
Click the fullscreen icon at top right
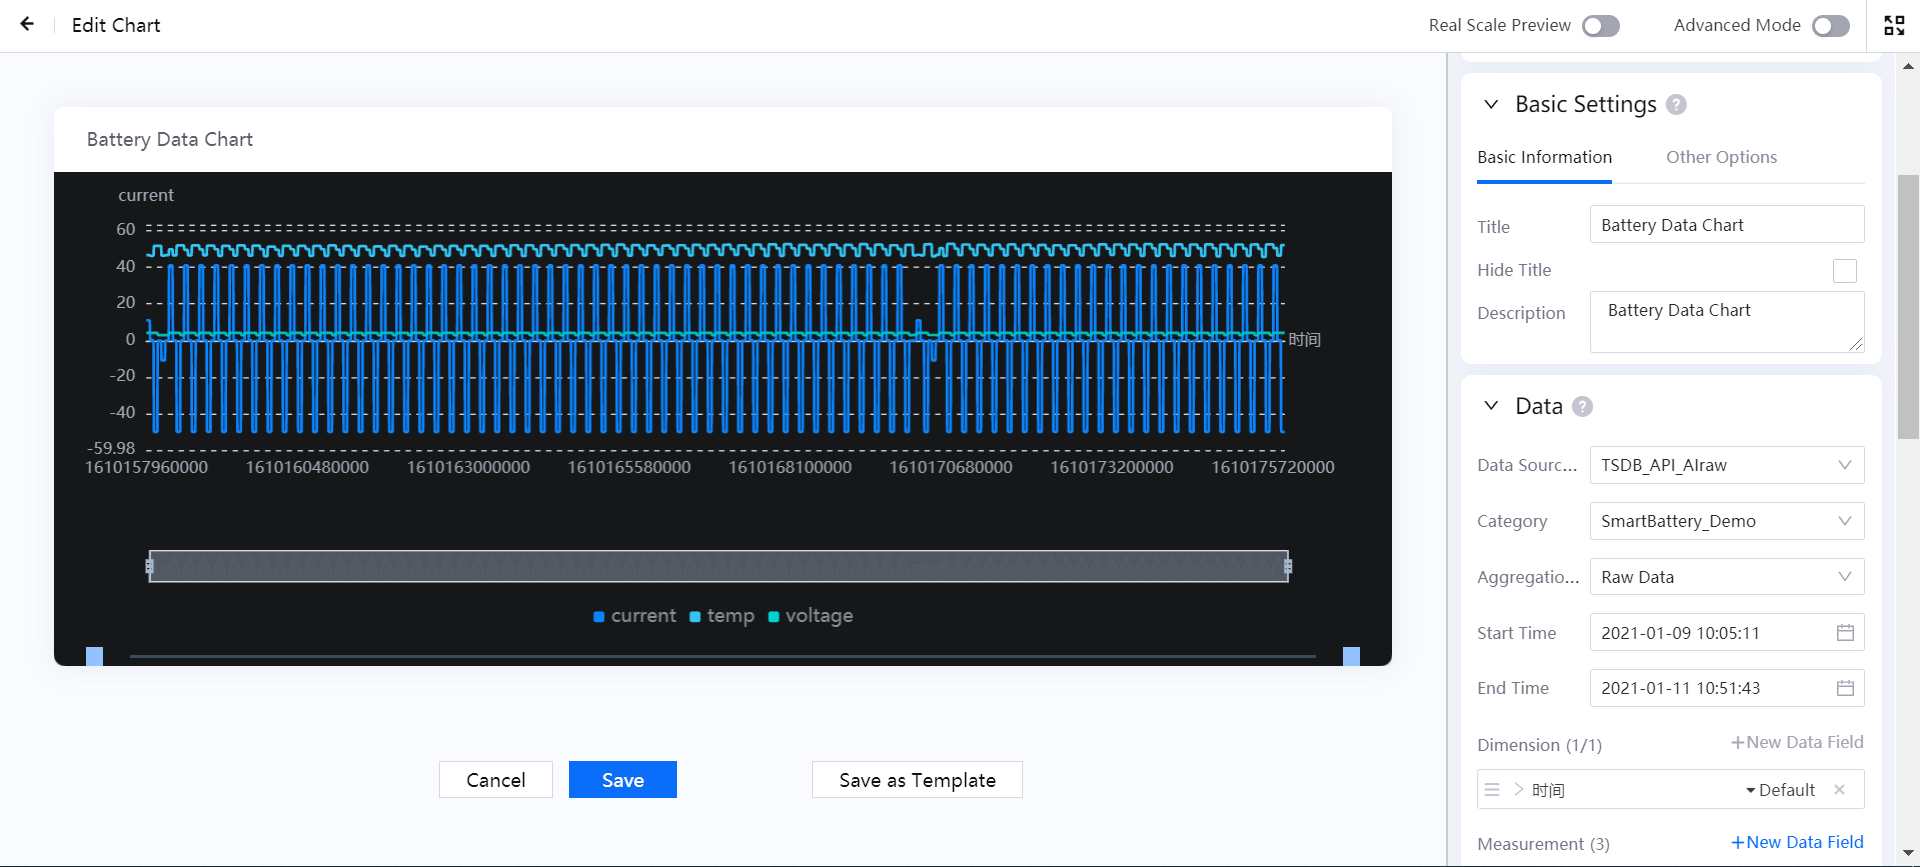pos(1894,25)
